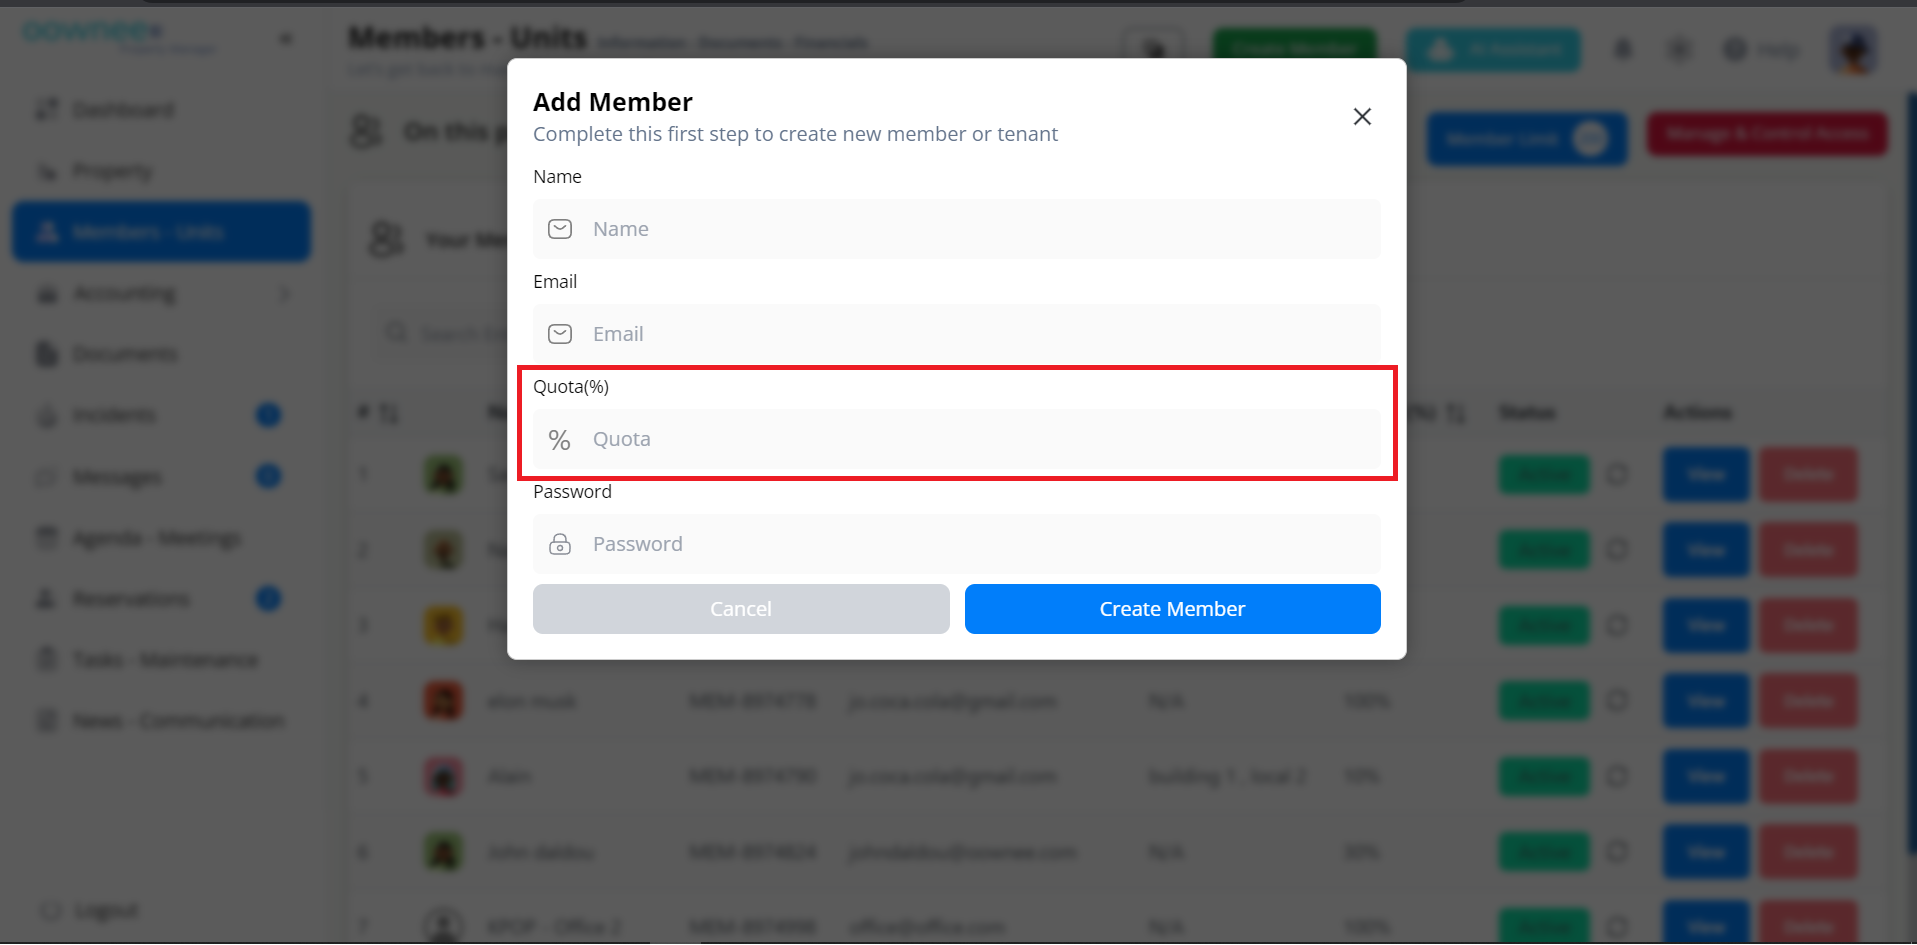Expand the Accounting sidebar submenu arrow
The height and width of the screenshot is (945, 1917).
(x=285, y=294)
